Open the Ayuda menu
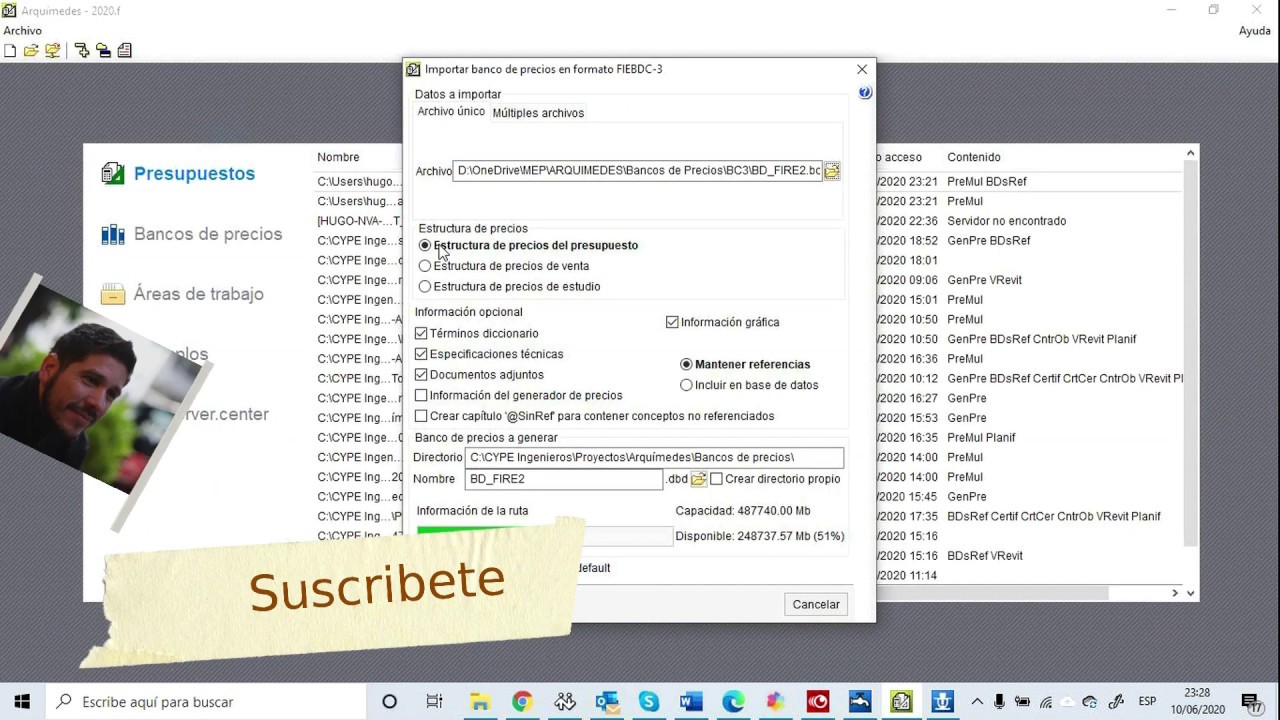 pyautogui.click(x=1255, y=31)
